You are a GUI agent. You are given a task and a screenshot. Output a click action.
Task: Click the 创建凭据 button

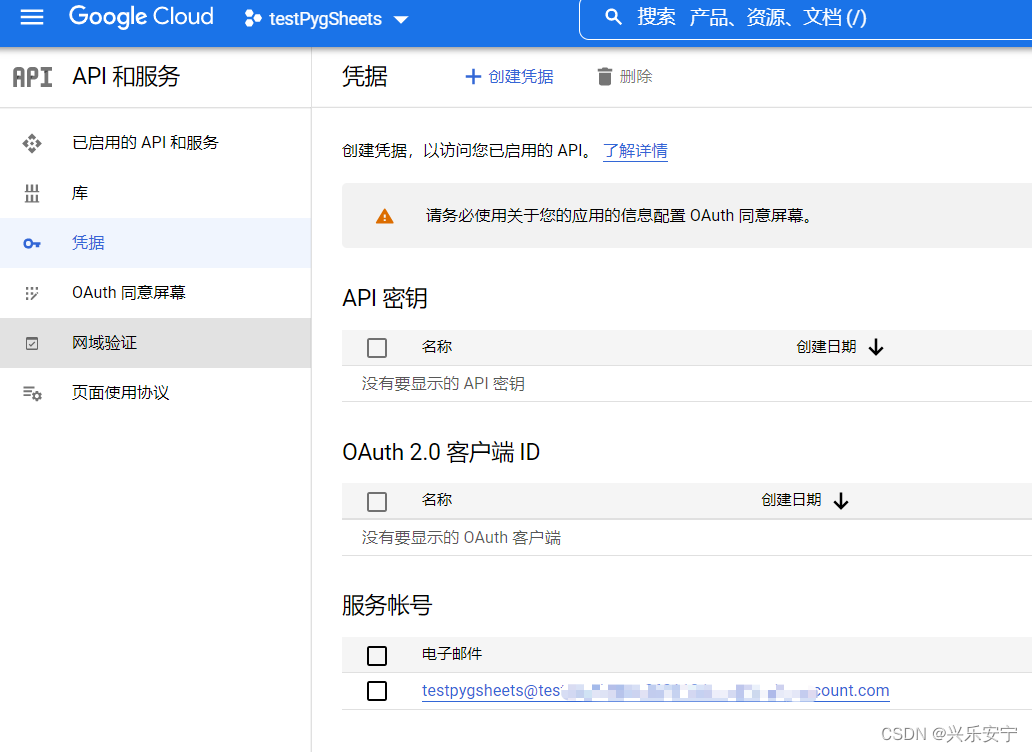point(509,77)
